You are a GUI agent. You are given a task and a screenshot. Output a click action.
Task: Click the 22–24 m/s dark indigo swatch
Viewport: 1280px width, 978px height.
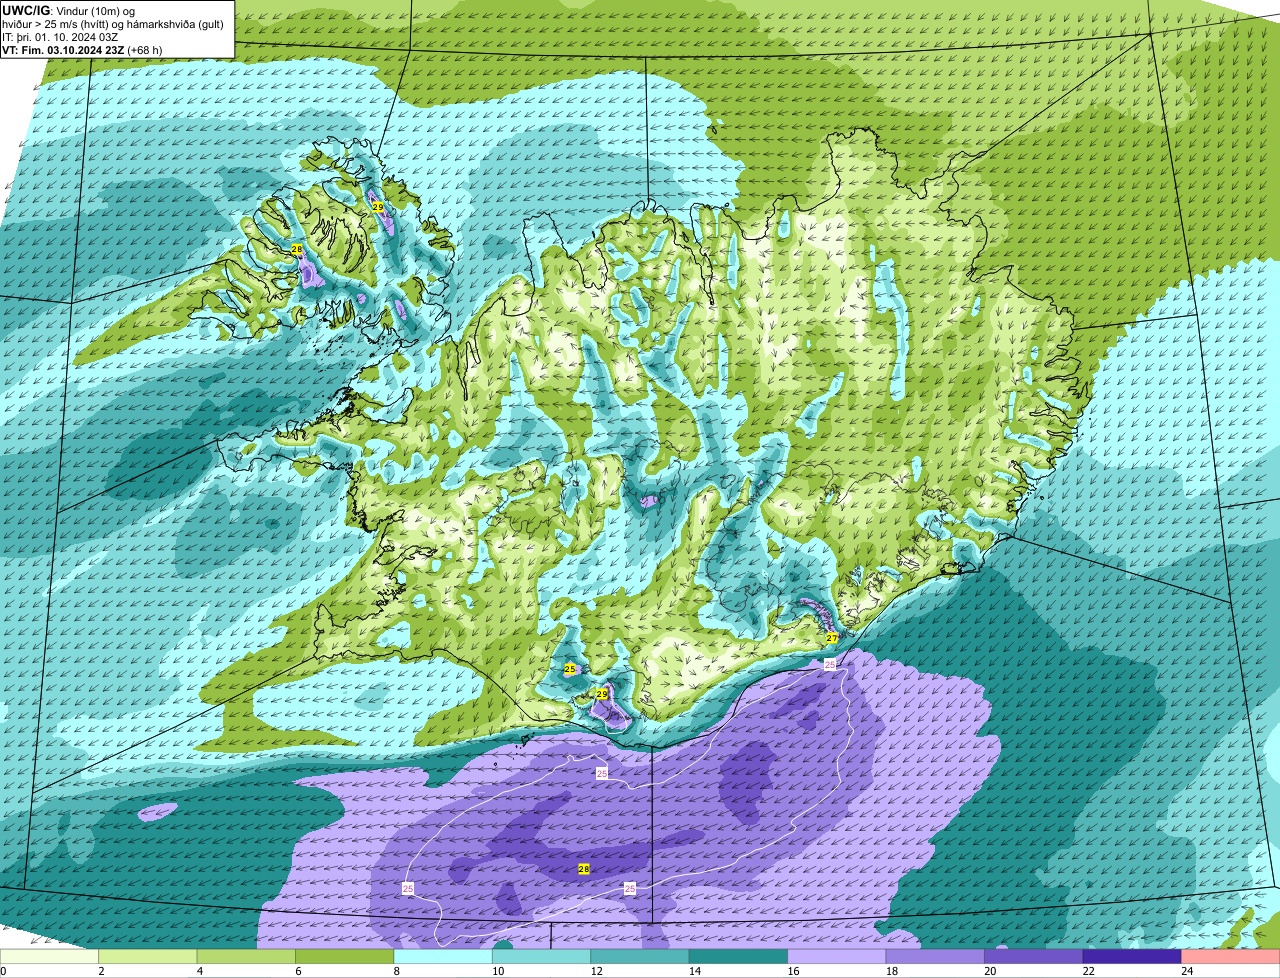tap(1132, 957)
